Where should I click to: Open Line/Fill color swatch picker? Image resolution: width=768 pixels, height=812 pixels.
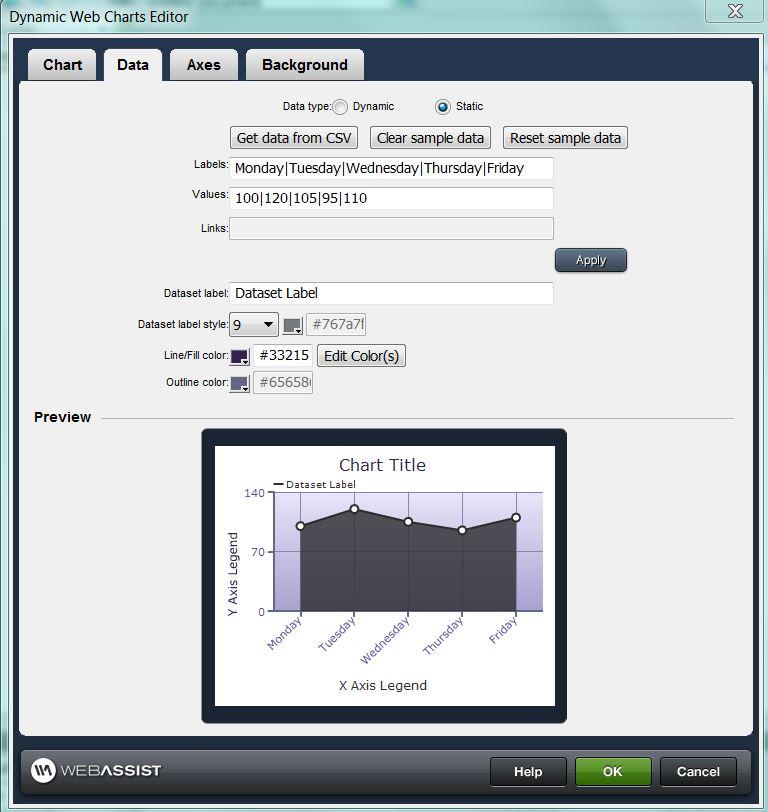tap(240, 357)
